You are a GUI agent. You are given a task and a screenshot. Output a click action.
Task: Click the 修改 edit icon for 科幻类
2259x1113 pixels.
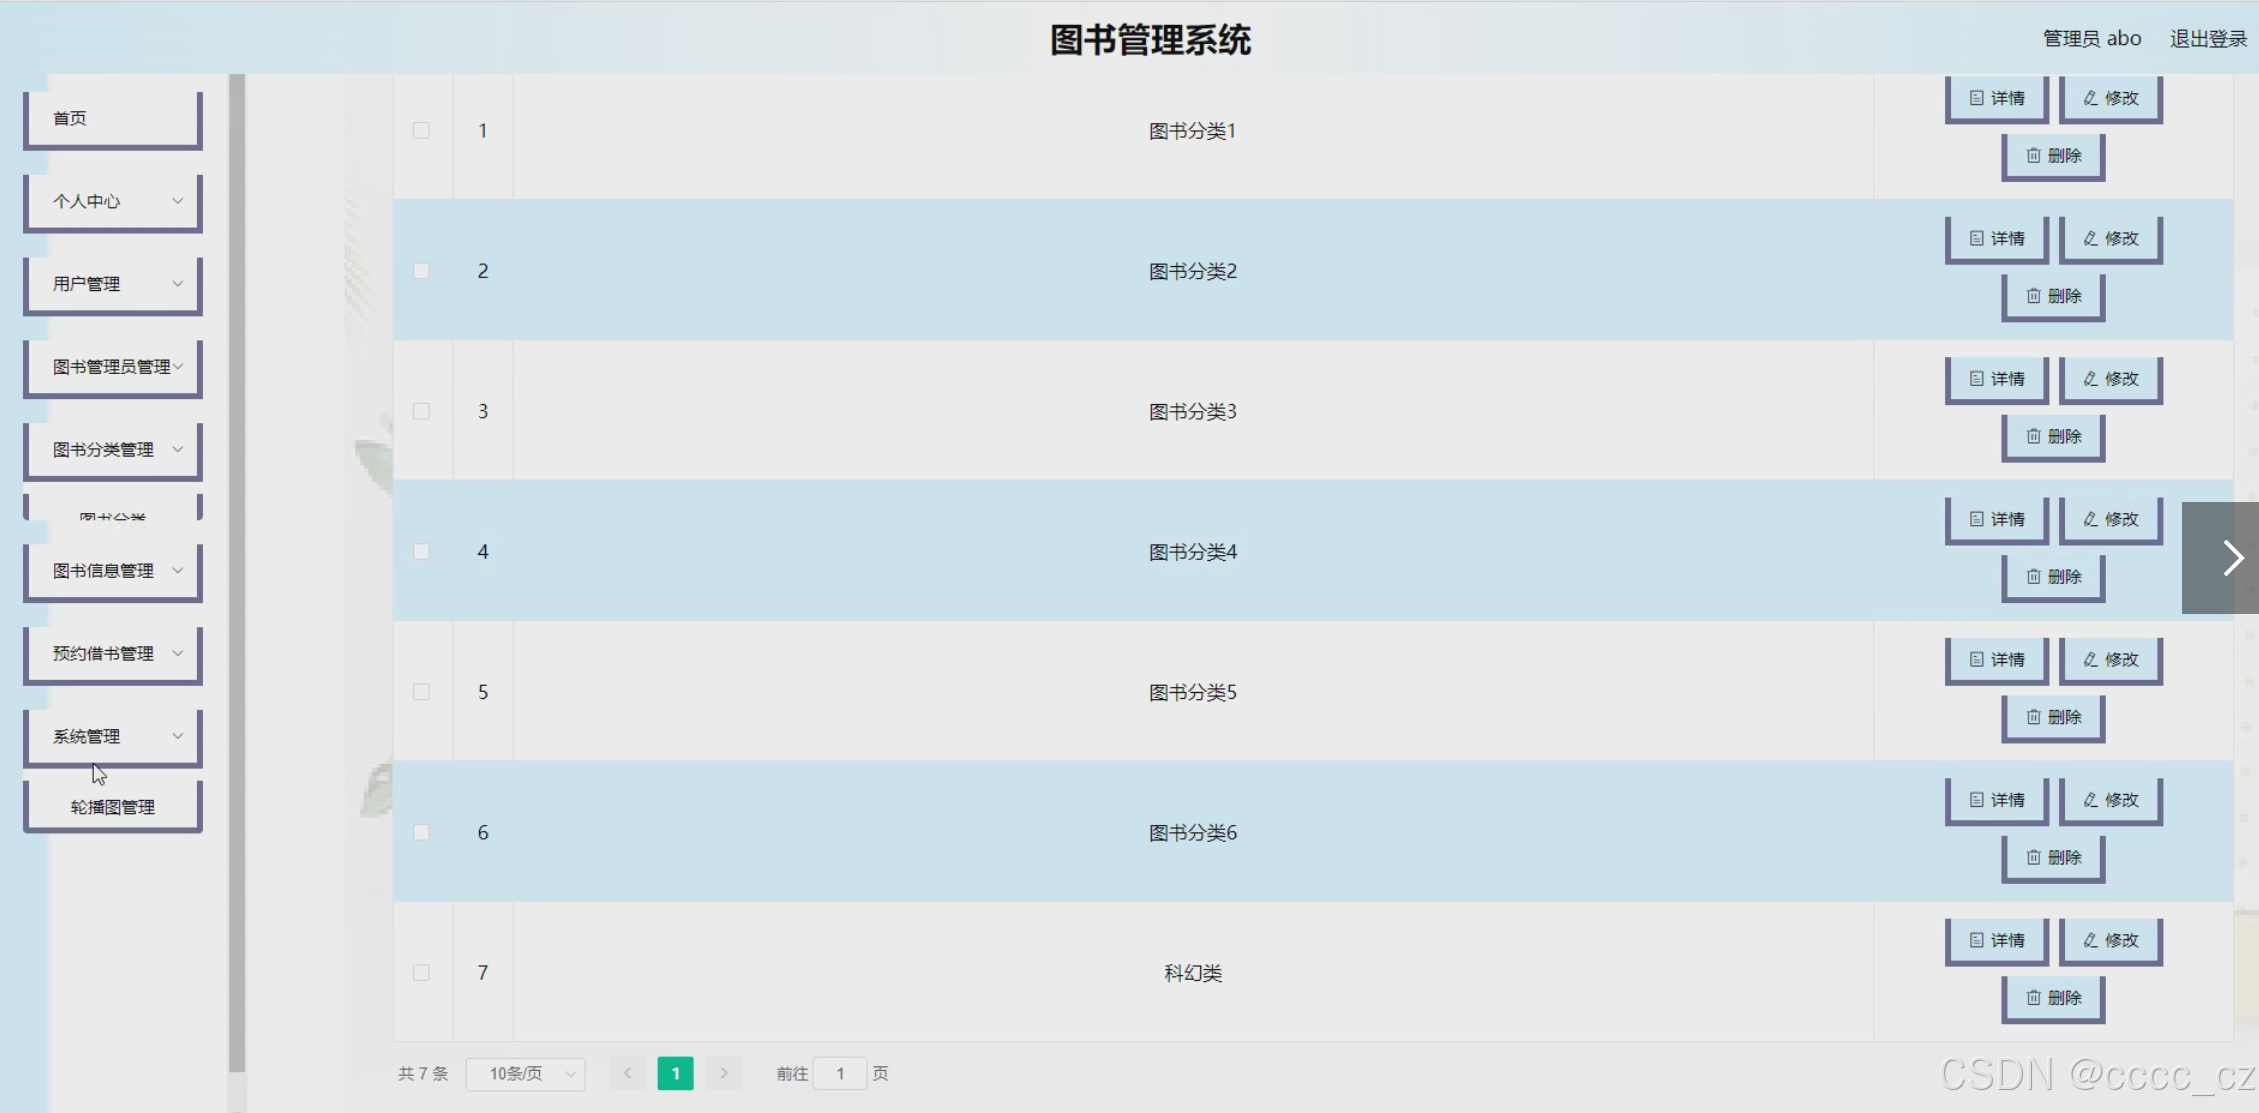coord(2091,940)
